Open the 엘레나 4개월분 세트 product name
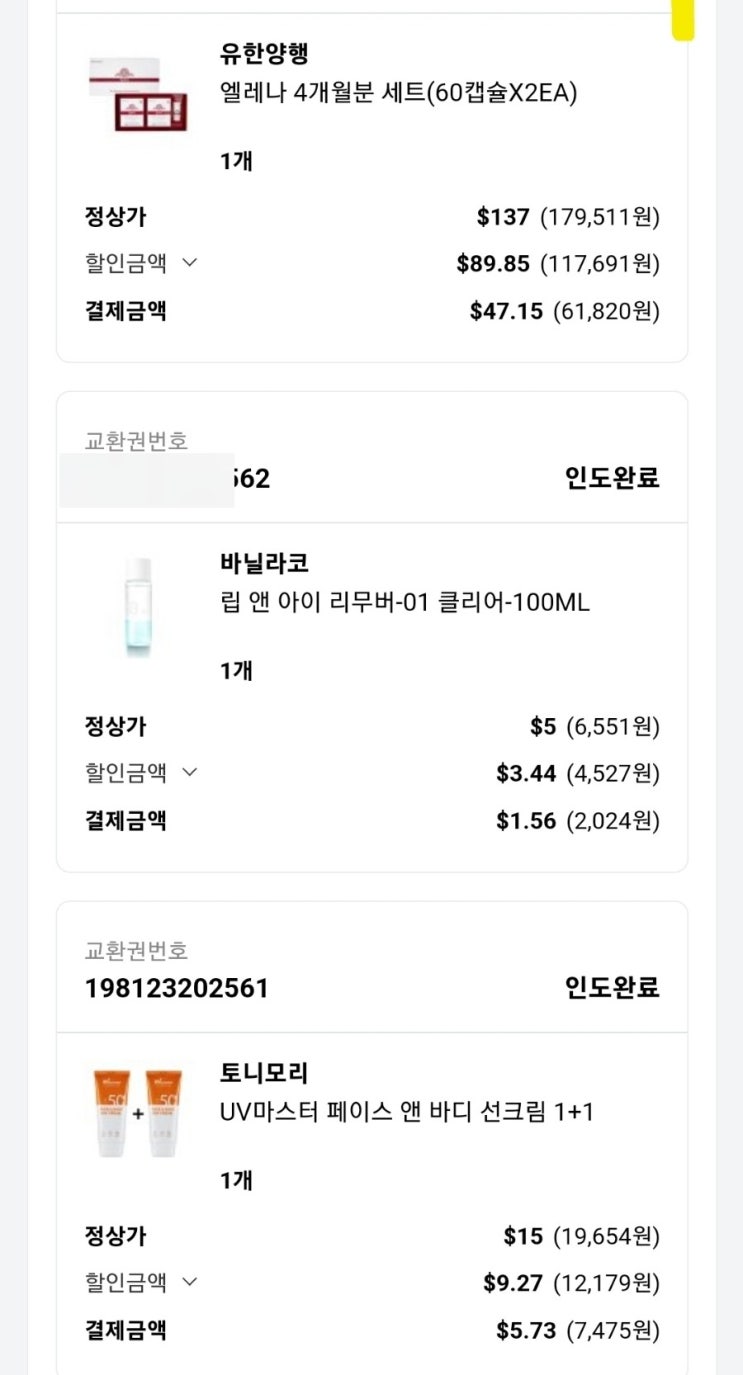The height and width of the screenshot is (1375, 743). coord(398,93)
